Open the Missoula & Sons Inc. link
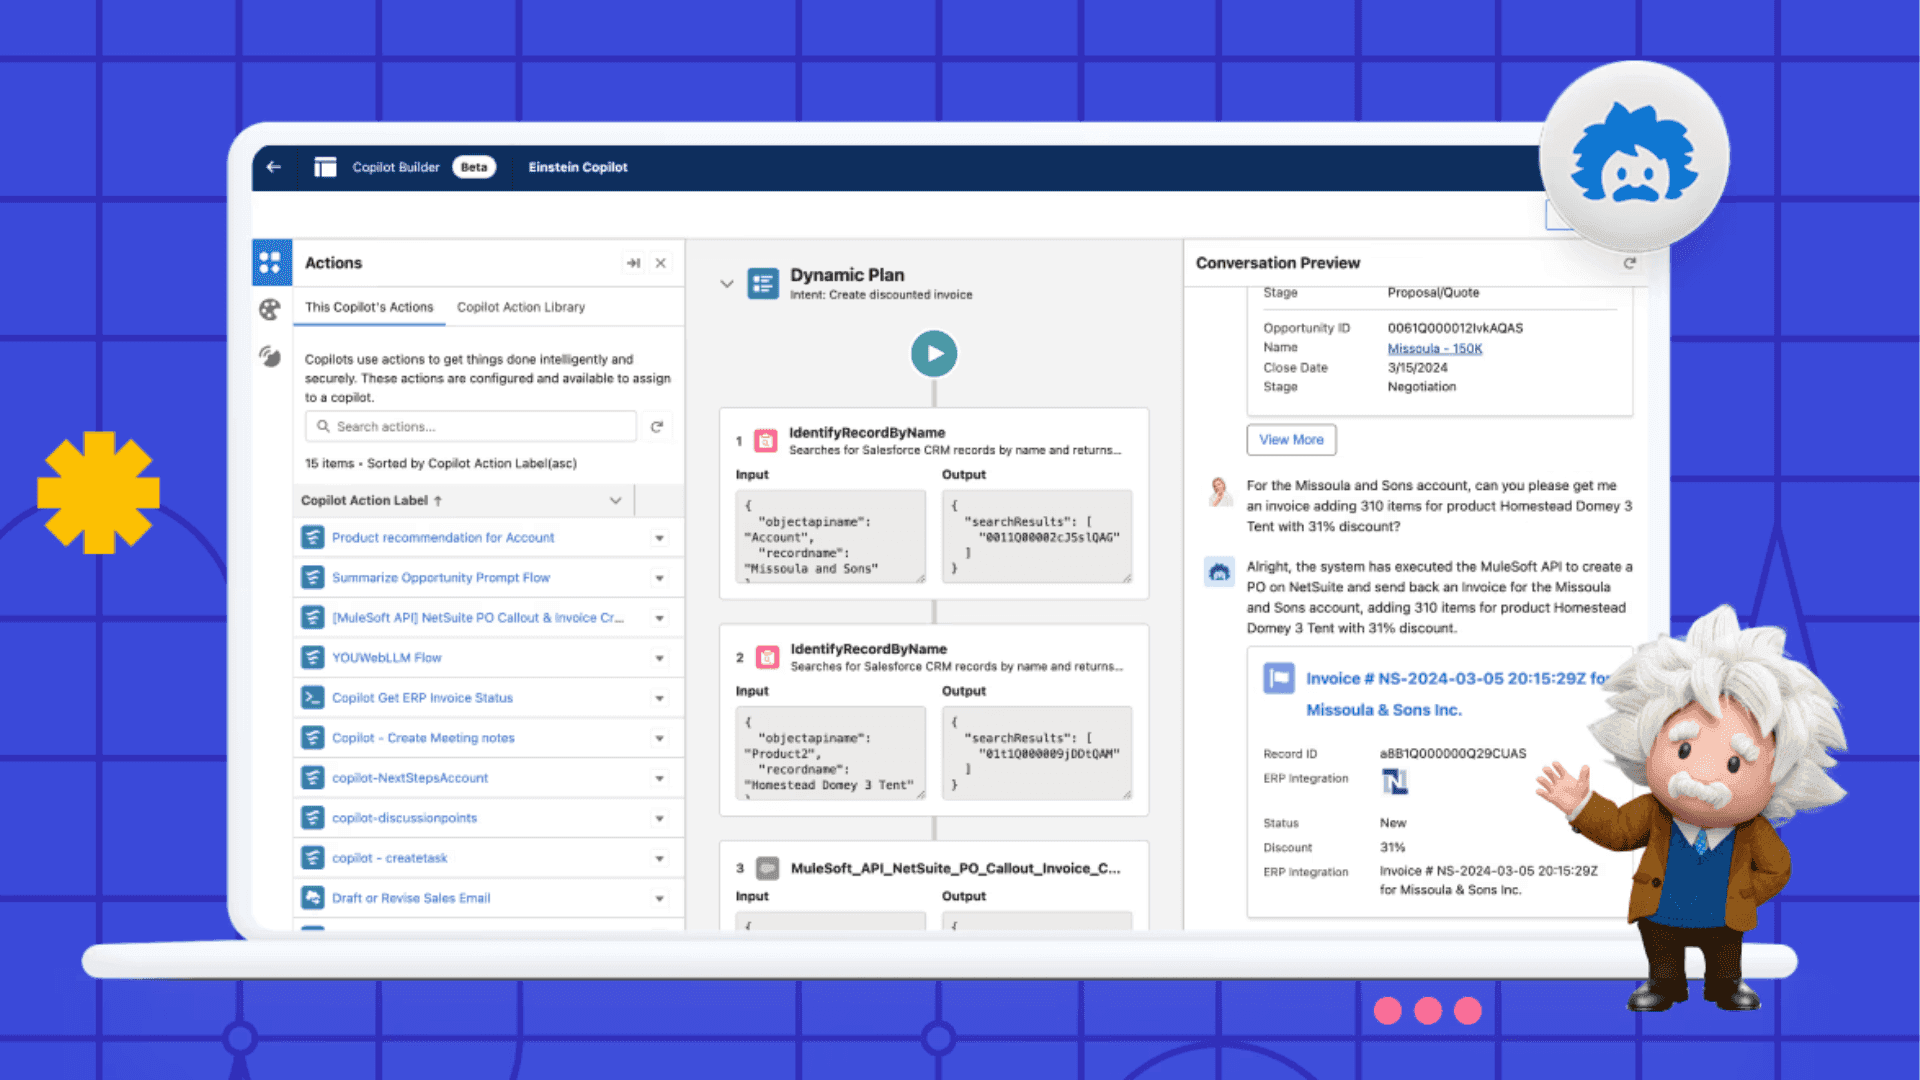 1384,709
